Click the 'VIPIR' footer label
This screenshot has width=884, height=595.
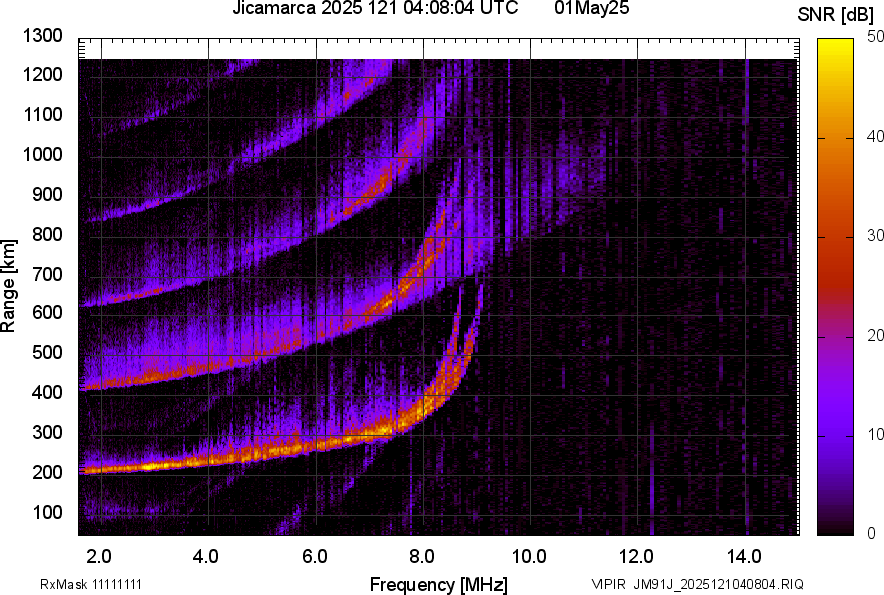tap(608, 584)
